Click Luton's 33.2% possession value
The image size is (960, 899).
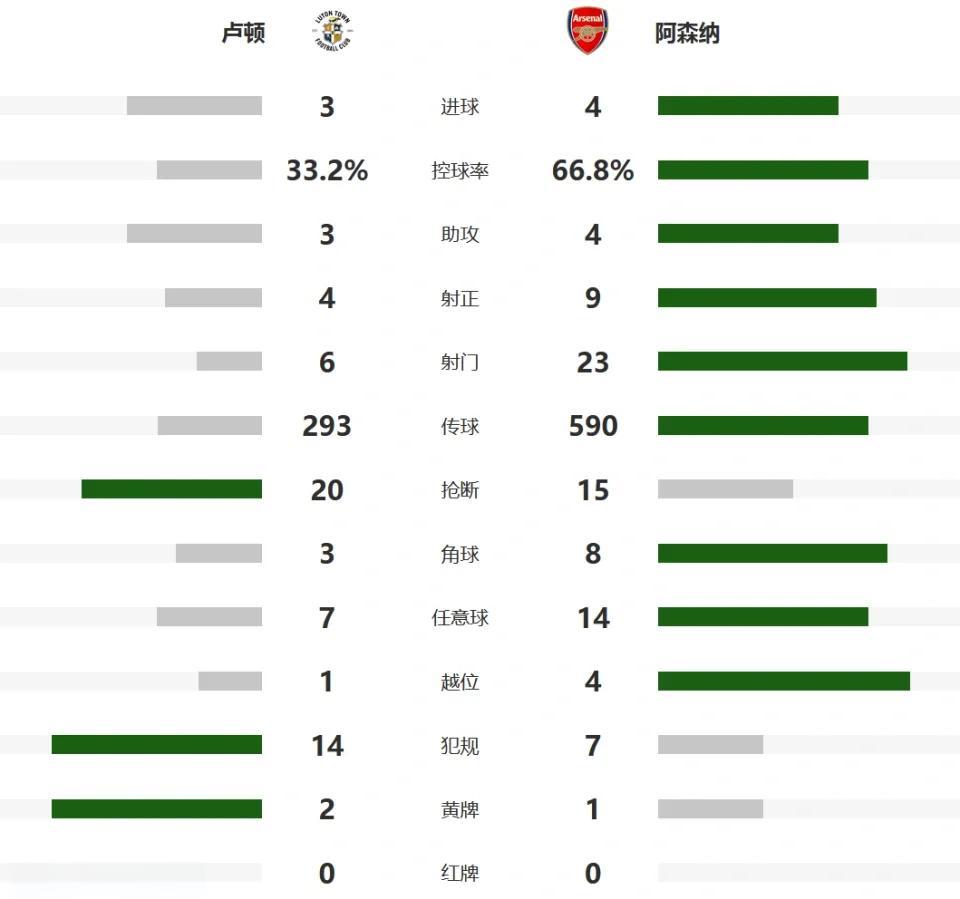coord(327,170)
